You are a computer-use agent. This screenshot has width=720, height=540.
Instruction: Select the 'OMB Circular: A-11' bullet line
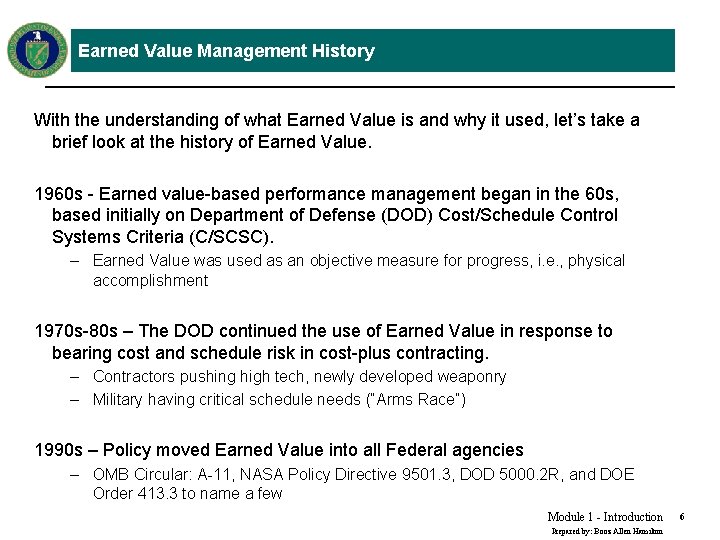[x=363, y=474]
